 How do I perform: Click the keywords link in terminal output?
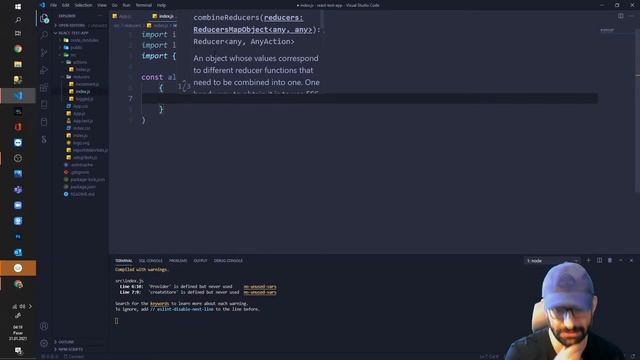click(160, 303)
